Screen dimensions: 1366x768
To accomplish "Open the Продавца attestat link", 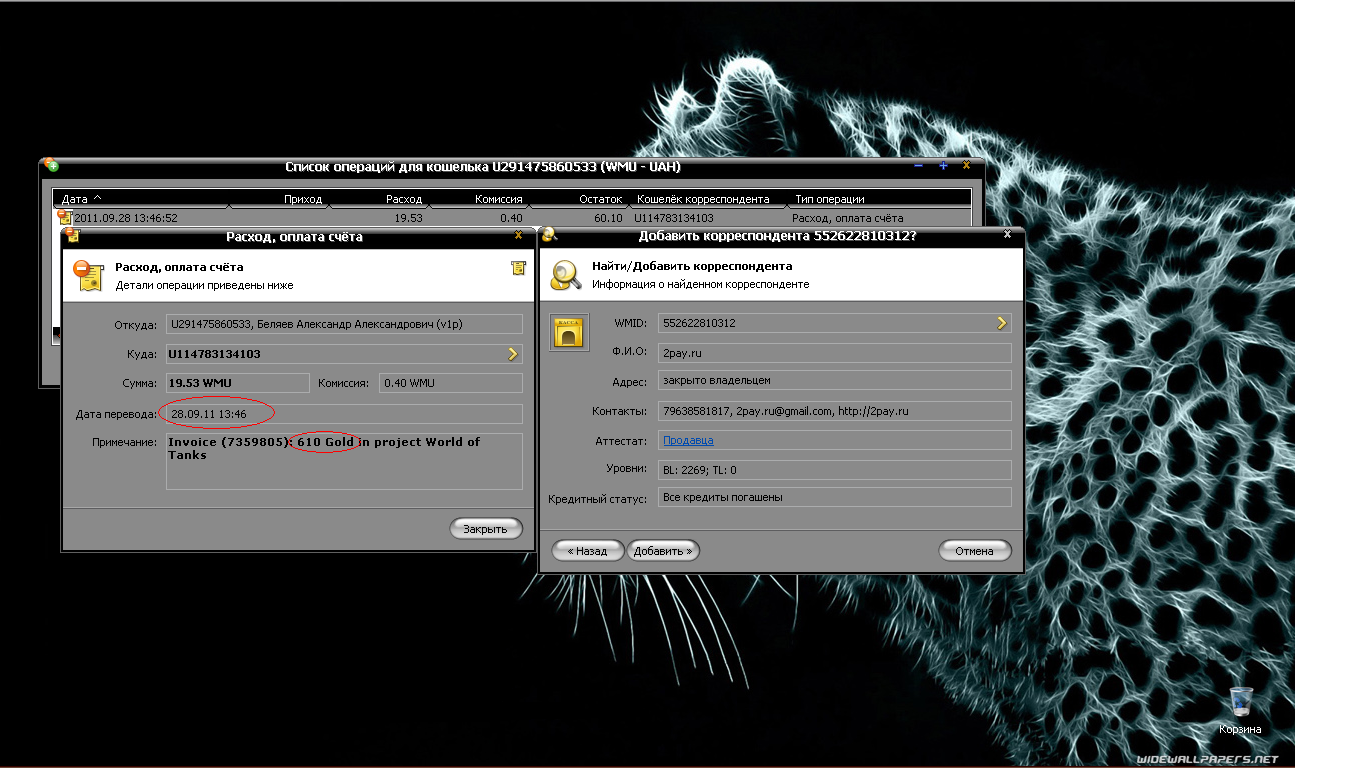I will point(688,440).
